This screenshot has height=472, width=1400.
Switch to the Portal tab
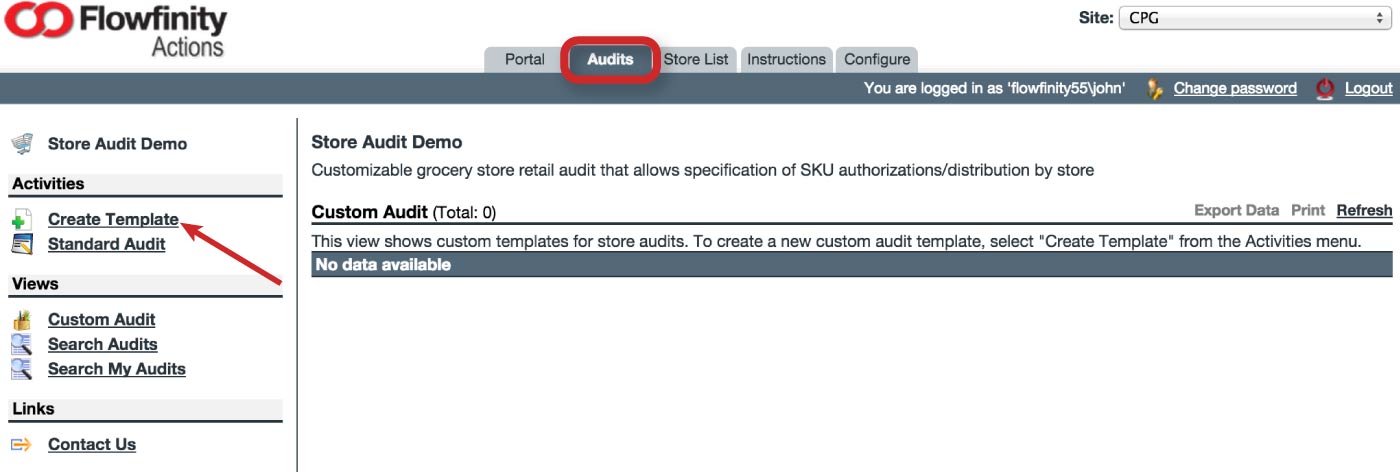point(525,59)
